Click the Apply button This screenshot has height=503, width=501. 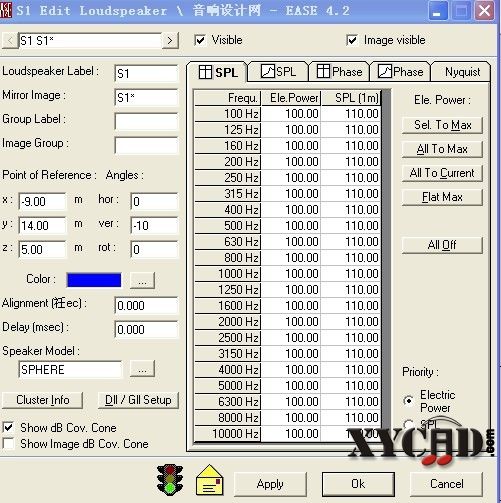(x=270, y=484)
